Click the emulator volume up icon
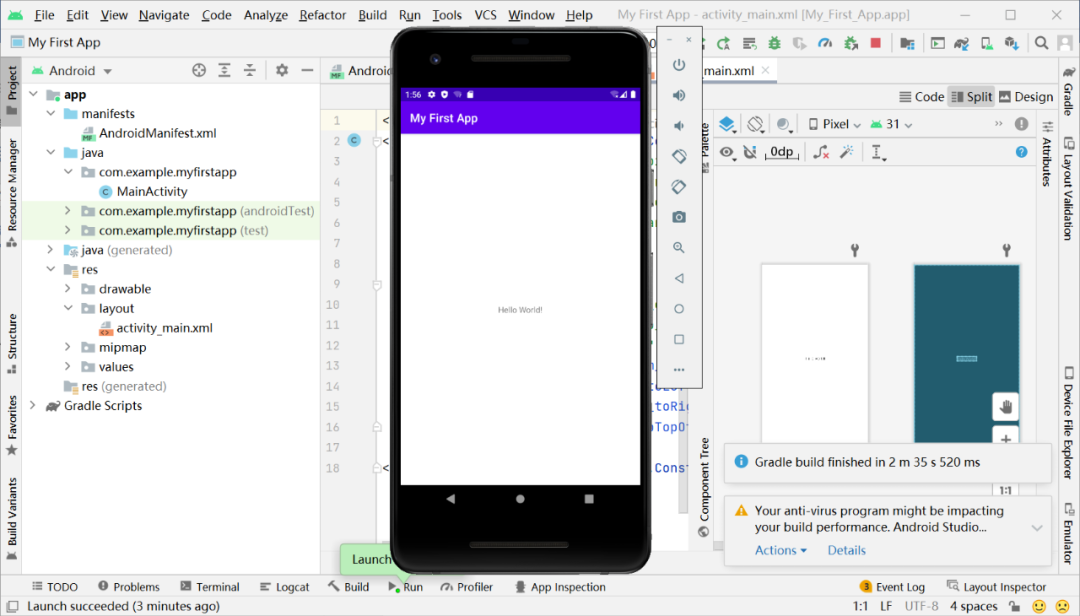Image resolution: width=1080 pixels, height=616 pixels. tap(678, 95)
